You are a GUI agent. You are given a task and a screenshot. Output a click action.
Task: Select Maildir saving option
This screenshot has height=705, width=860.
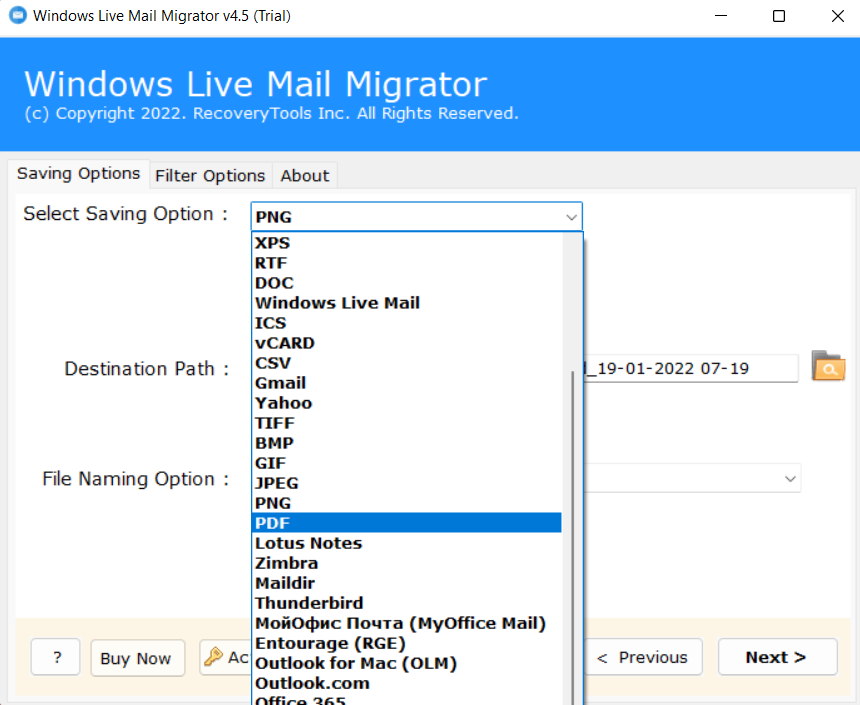point(407,583)
